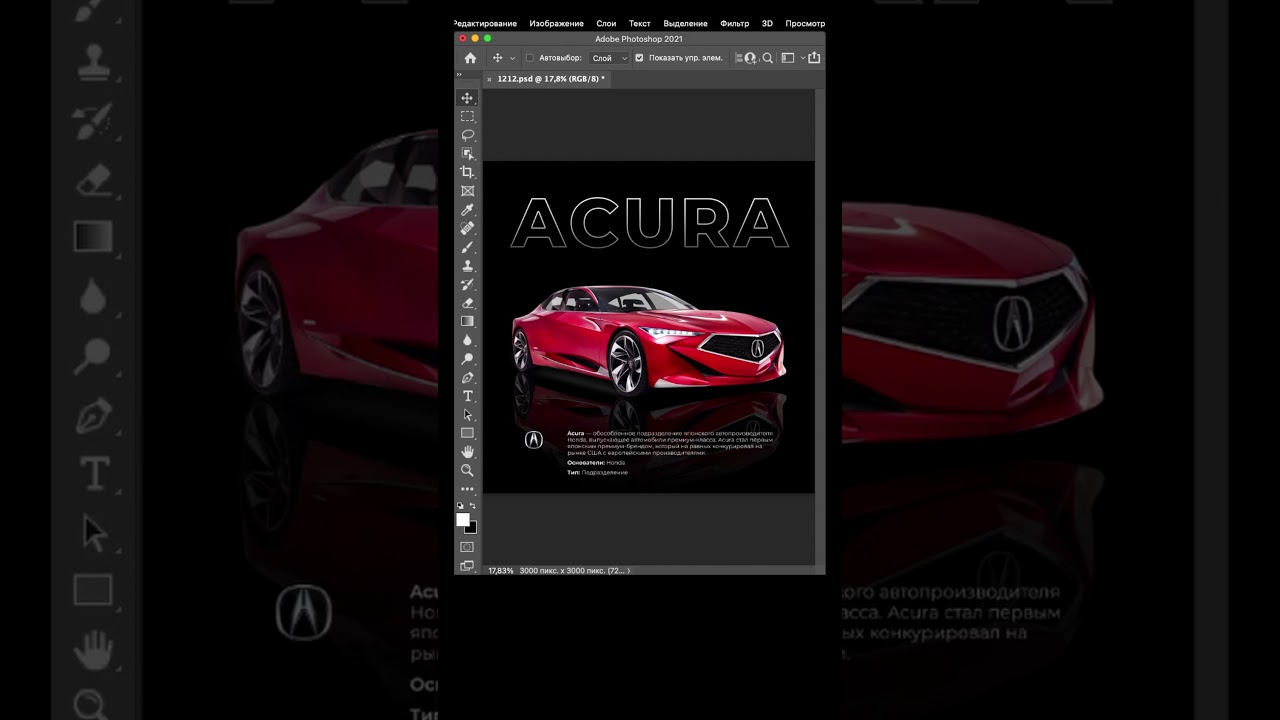The image size is (1280, 720).
Task: Expand the tools panel with double-arrow
Action: (x=460, y=75)
